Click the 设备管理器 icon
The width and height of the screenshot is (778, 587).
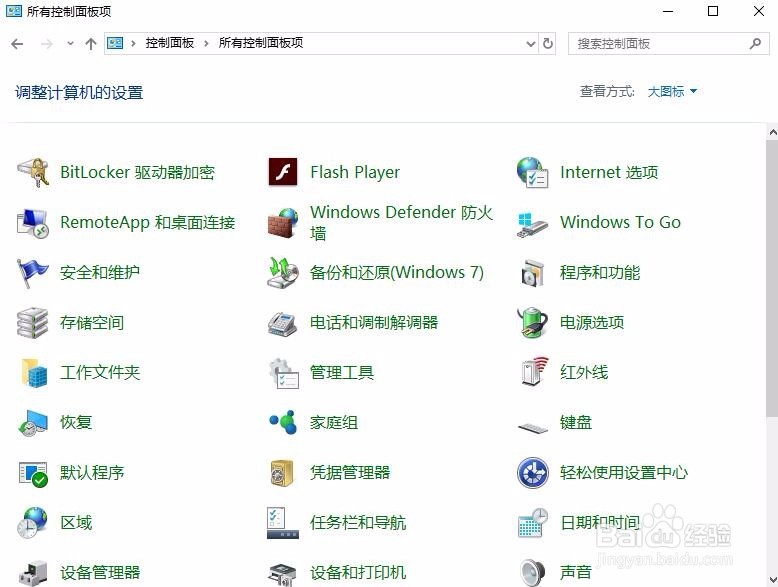pyautogui.click(x=33, y=573)
